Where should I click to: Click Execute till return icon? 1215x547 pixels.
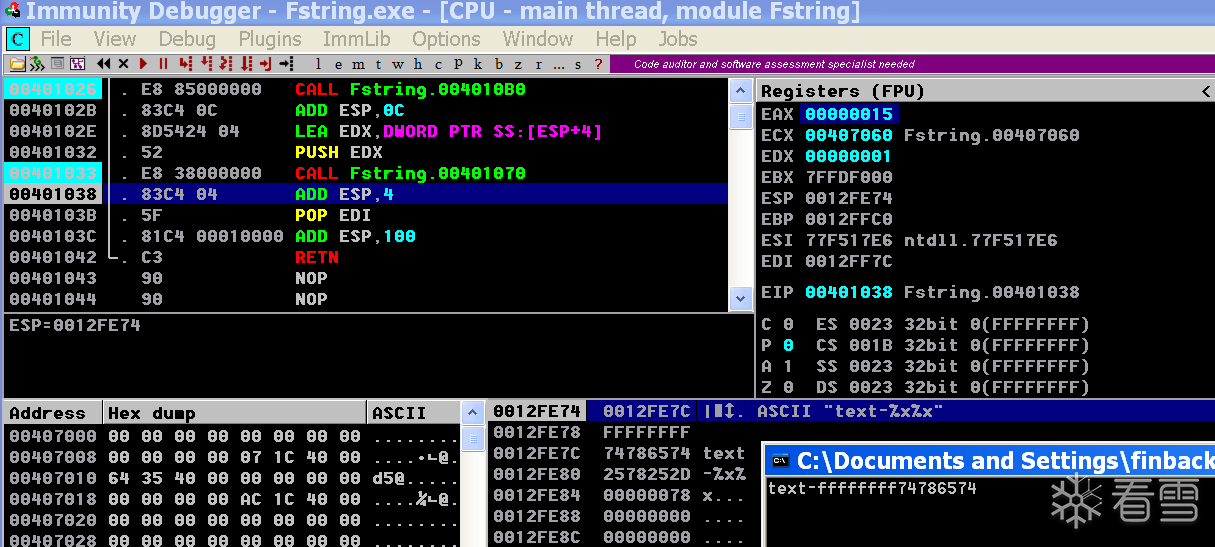pyautogui.click(x=265, y=64)
